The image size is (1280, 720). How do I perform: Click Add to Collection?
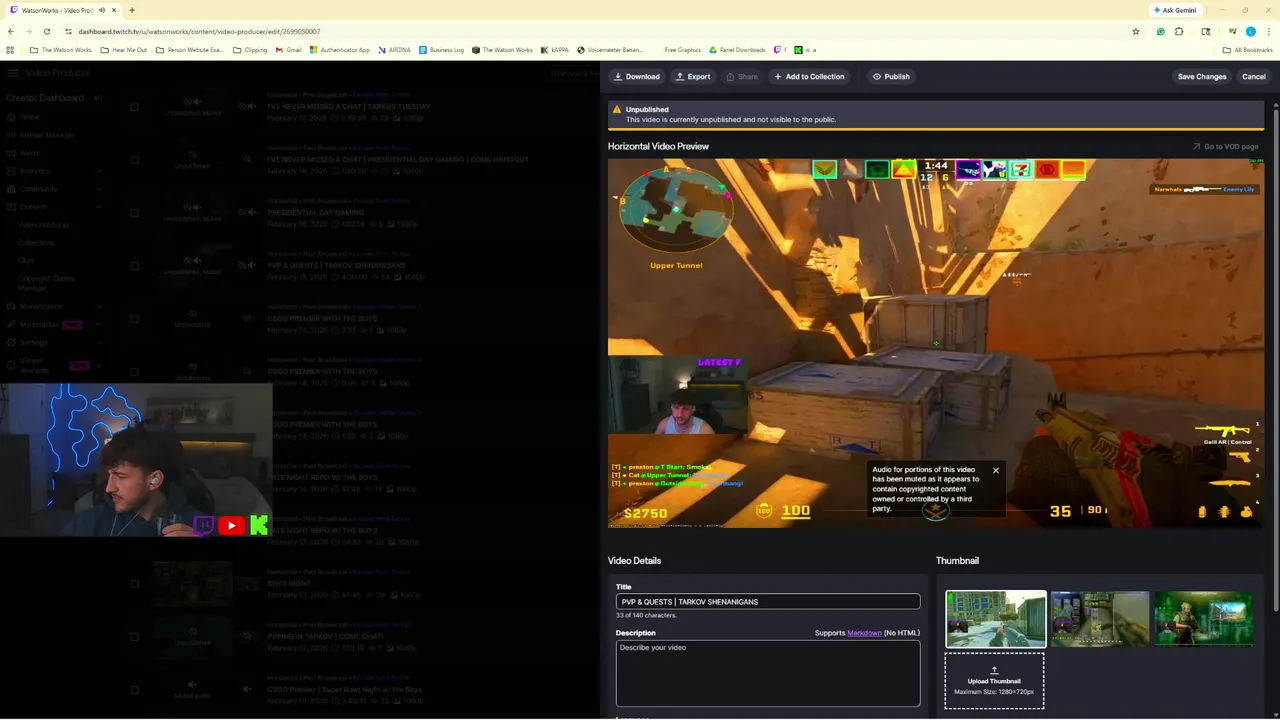coord(809,76)
